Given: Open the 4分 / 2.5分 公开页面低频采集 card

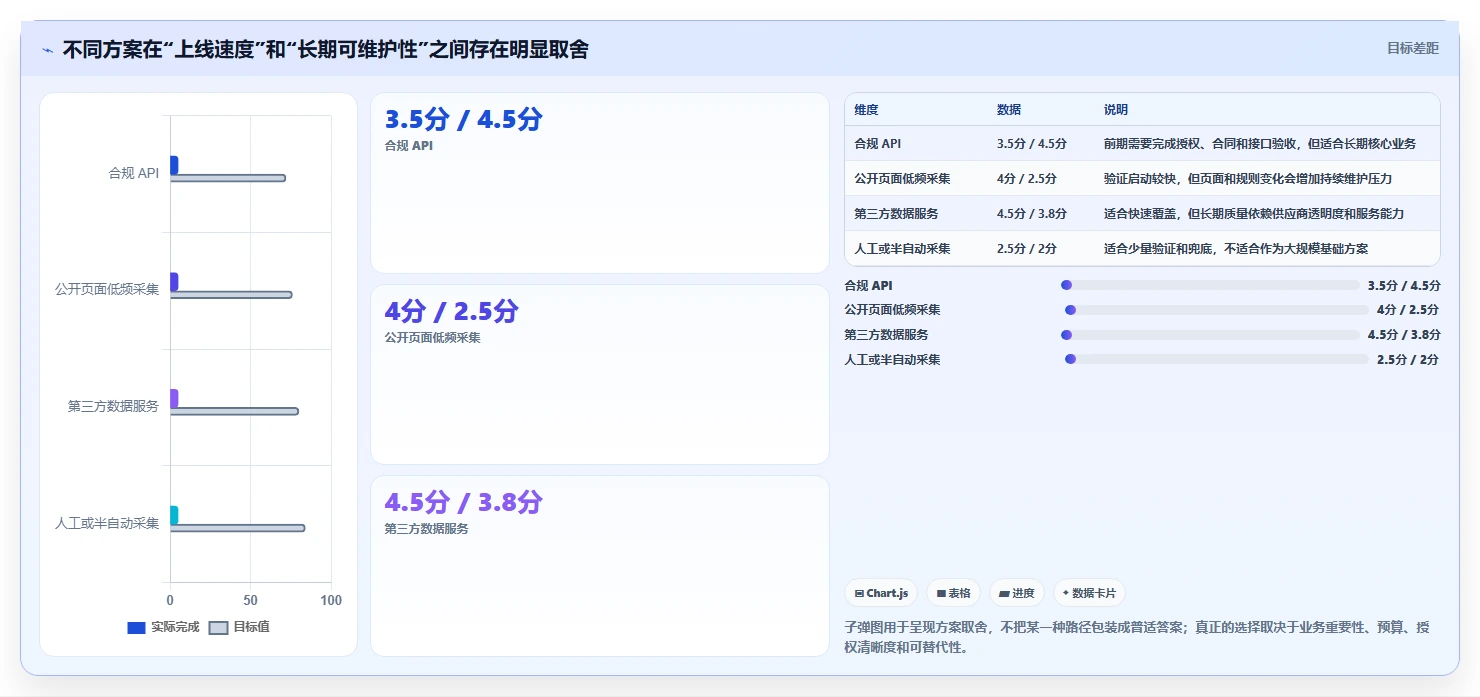Looking at the screenshot, I should [x=600, y=375].
